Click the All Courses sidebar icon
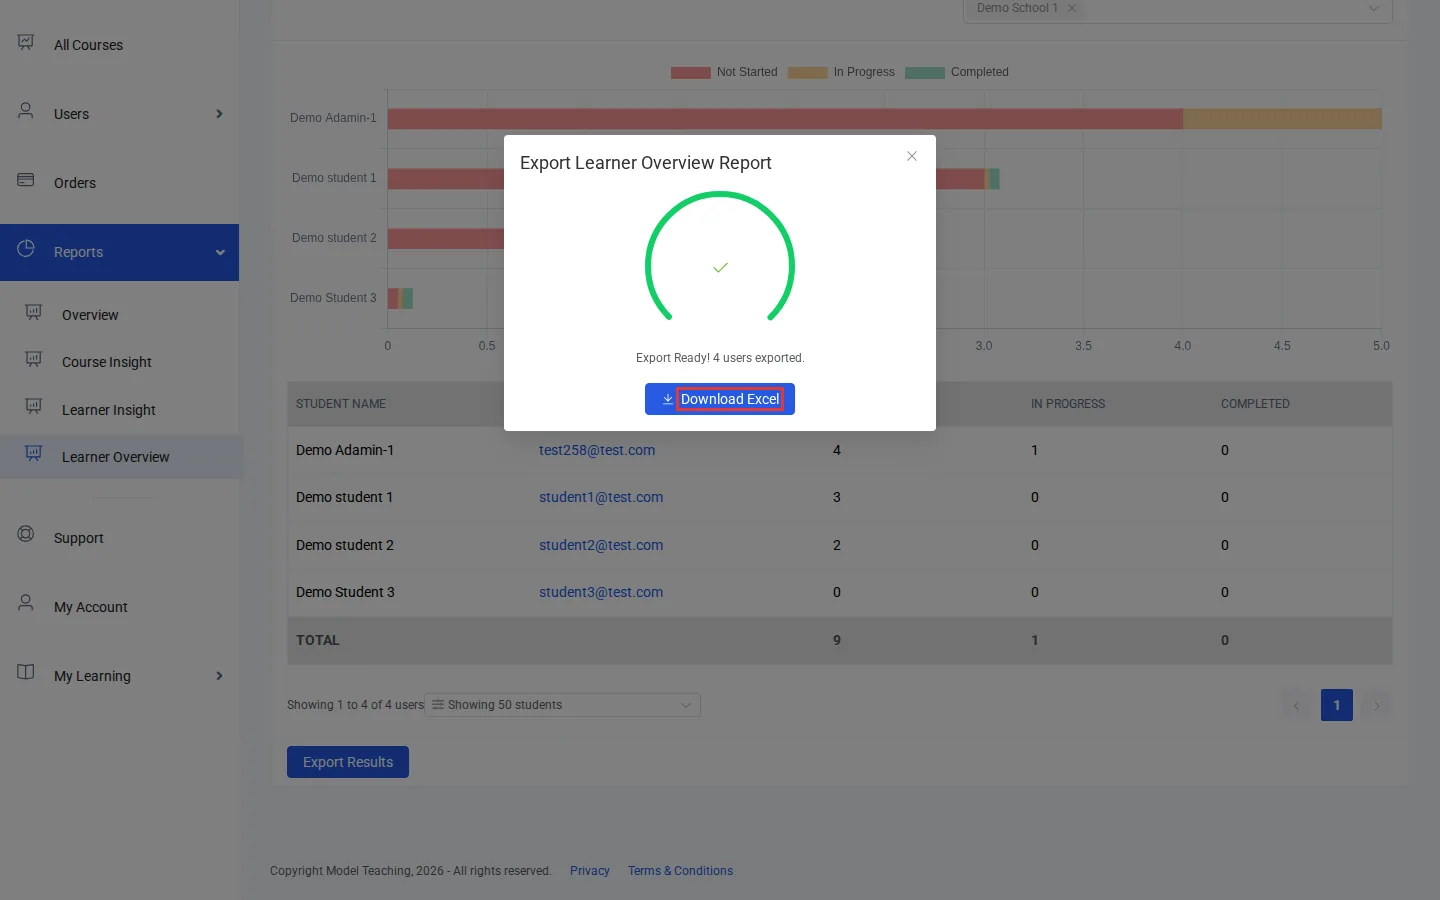The height and width of the screenshot is (900, 1440). point(26,42)
